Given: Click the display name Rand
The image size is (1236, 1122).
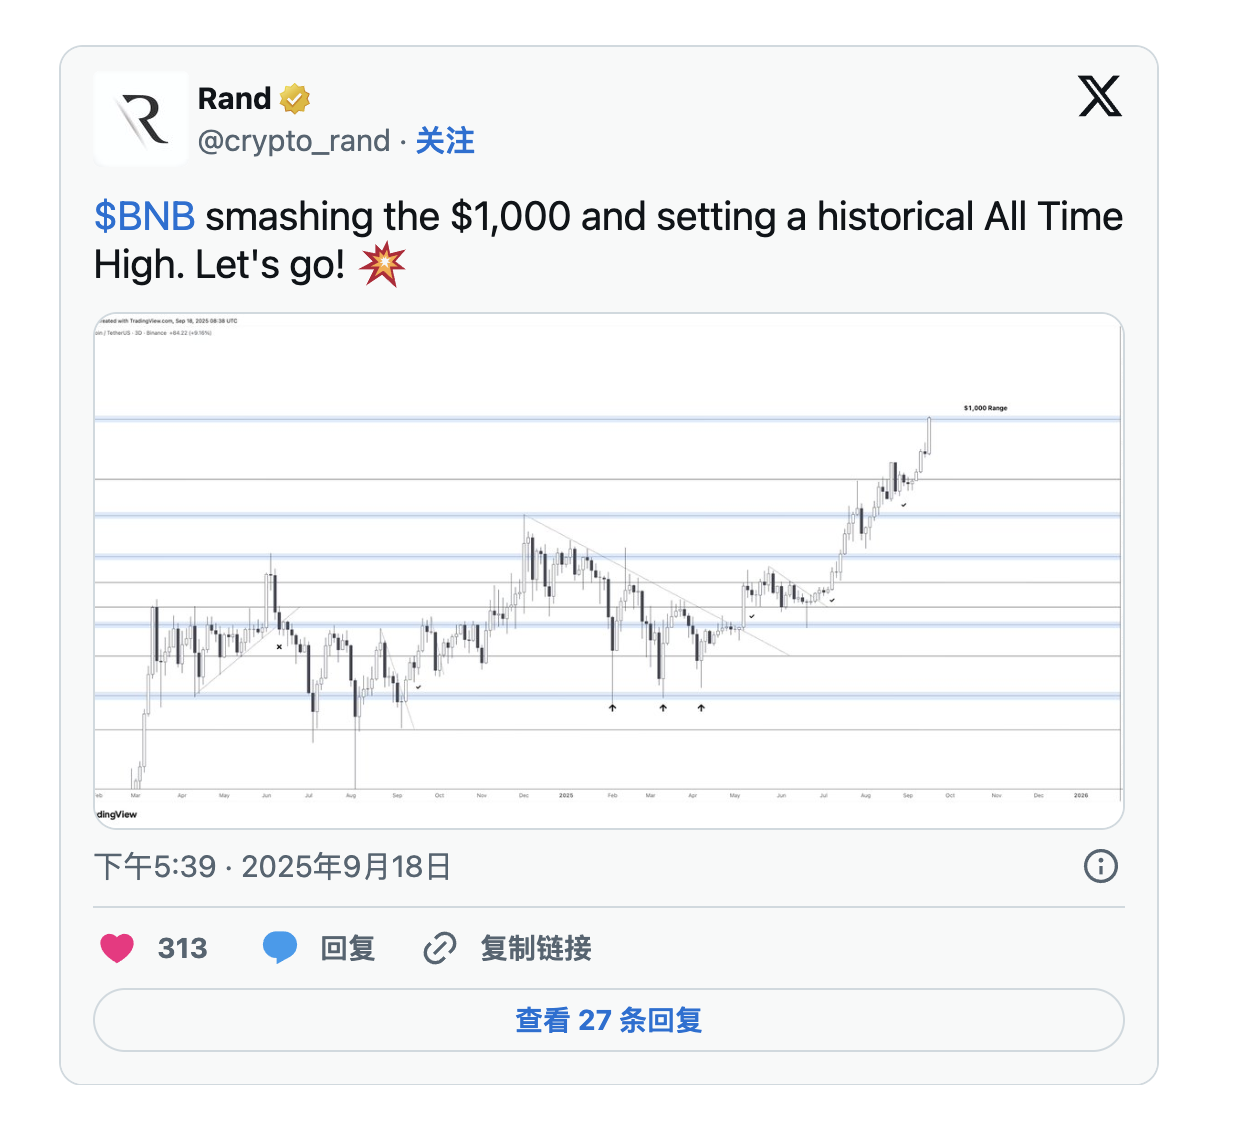Looking at the screenshot, I should (x=234, y=99).
